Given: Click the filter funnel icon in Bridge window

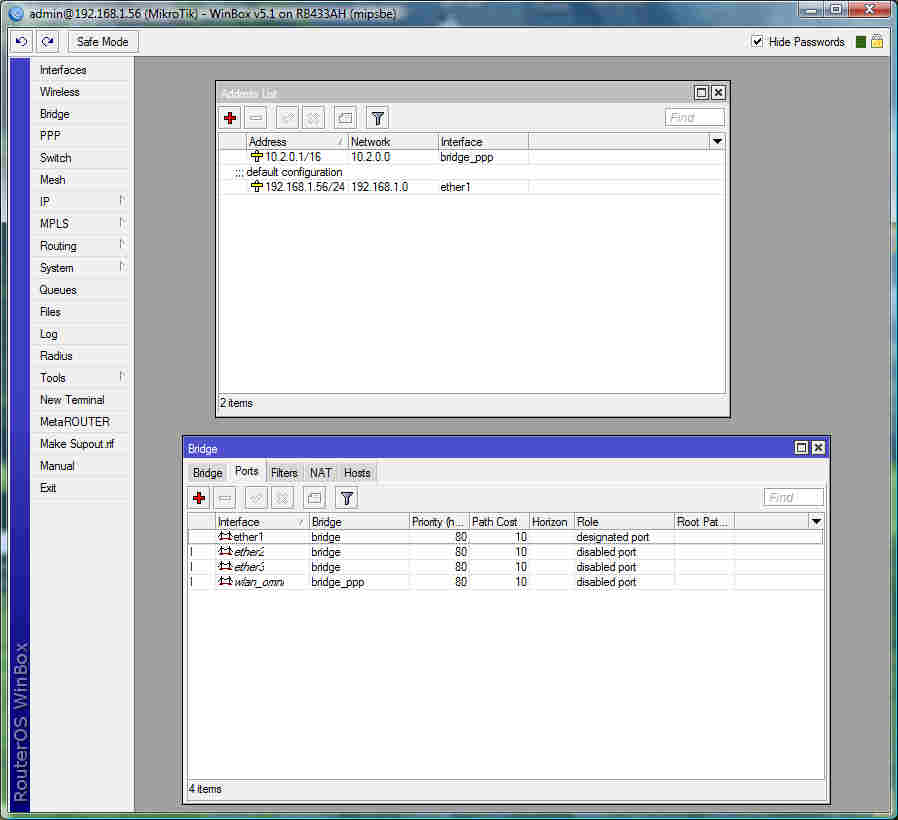Looking at the screenshot, I should [x=346, y=498].
